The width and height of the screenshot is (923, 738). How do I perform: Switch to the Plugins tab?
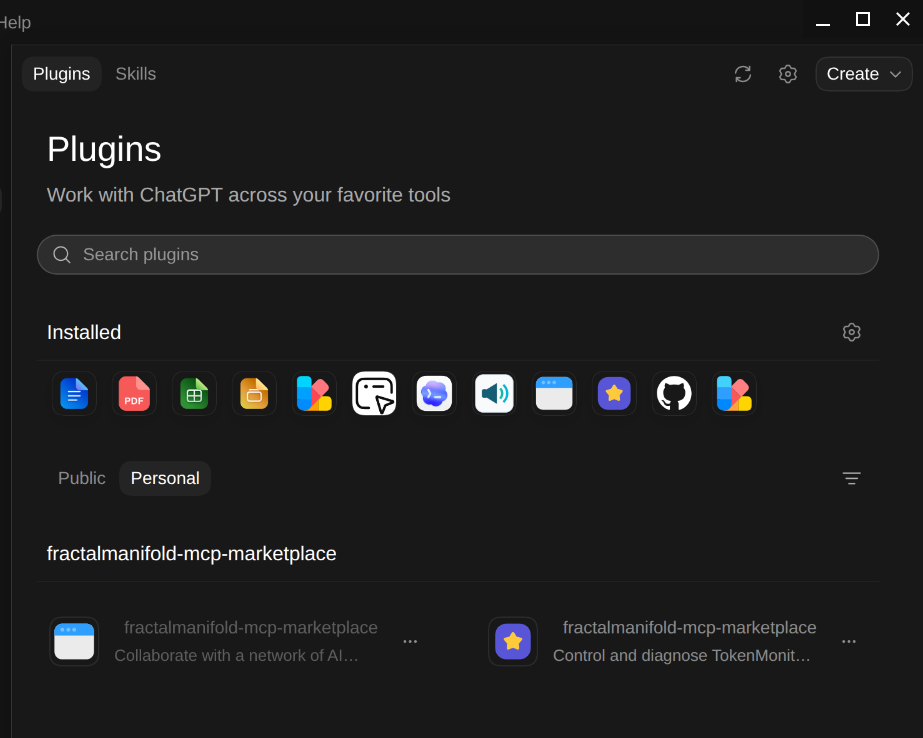[x=62, y=74]
